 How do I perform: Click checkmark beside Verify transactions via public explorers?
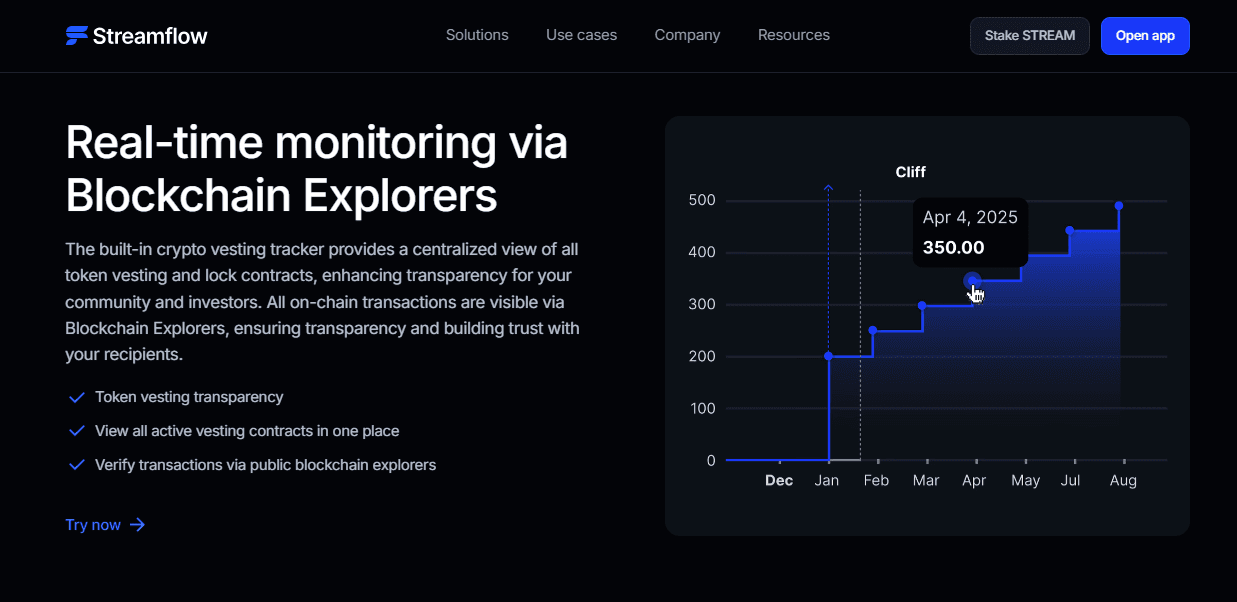[x=76, y=466]
